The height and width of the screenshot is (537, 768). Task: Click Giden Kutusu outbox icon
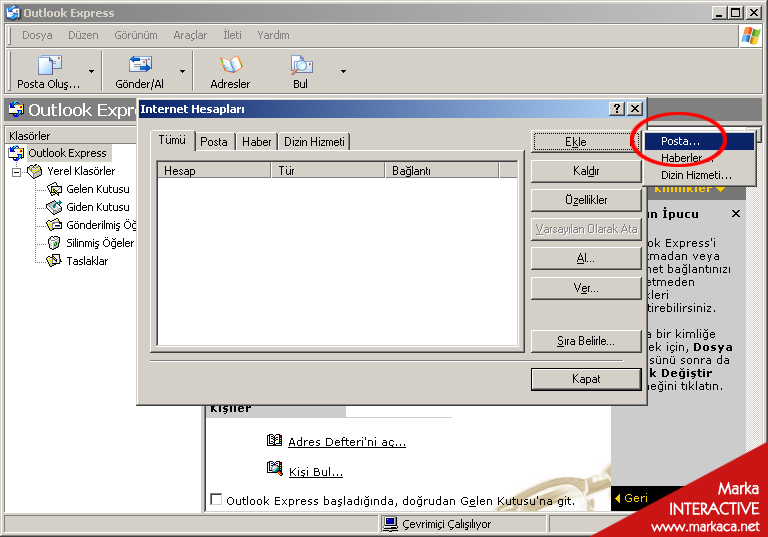coord(54,207)
